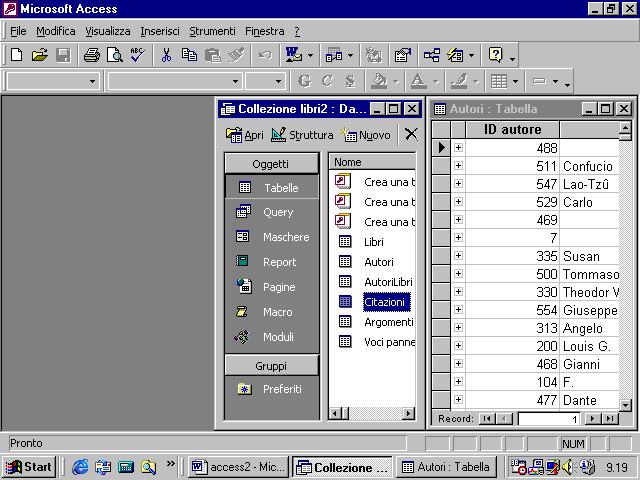640x480 pixels.
Task: Open the Inserisci menu
Action: (160, 31)
